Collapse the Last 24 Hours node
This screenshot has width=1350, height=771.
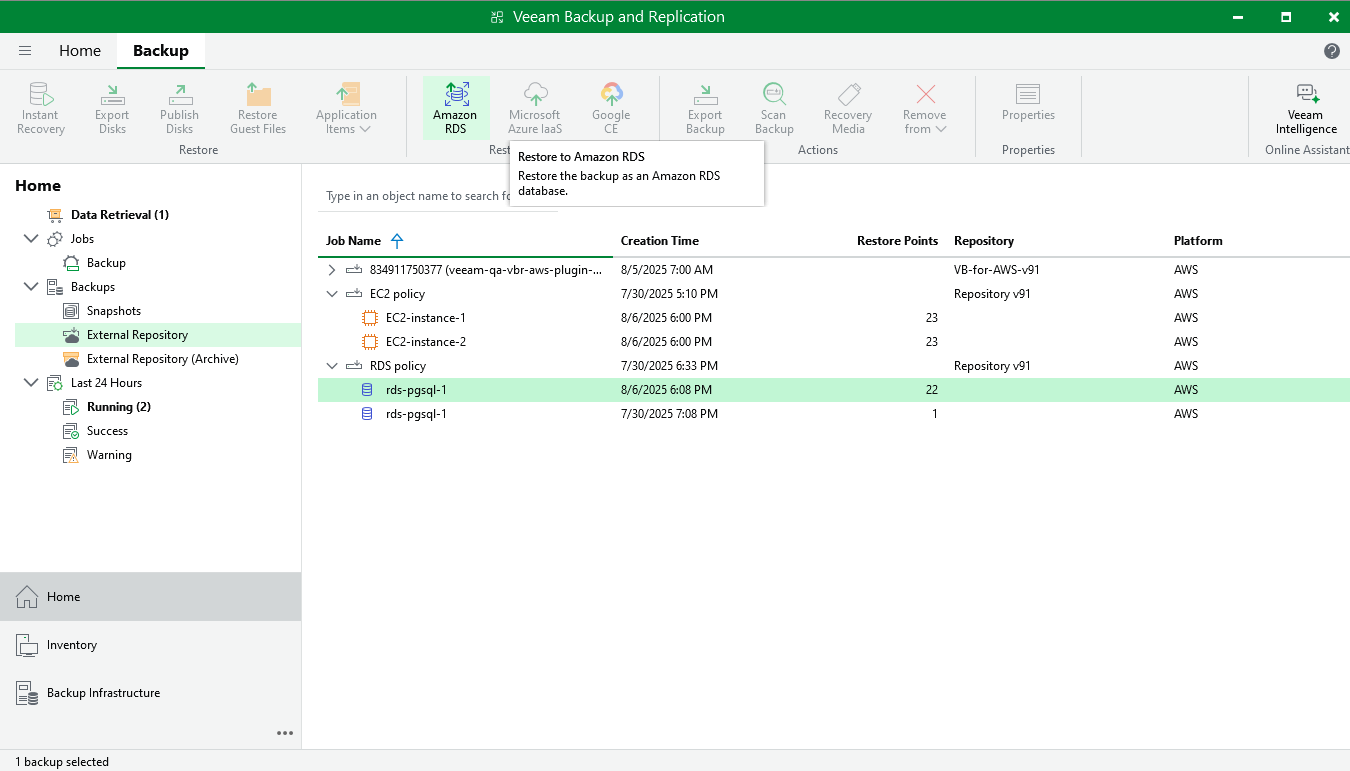coord(31,383)
